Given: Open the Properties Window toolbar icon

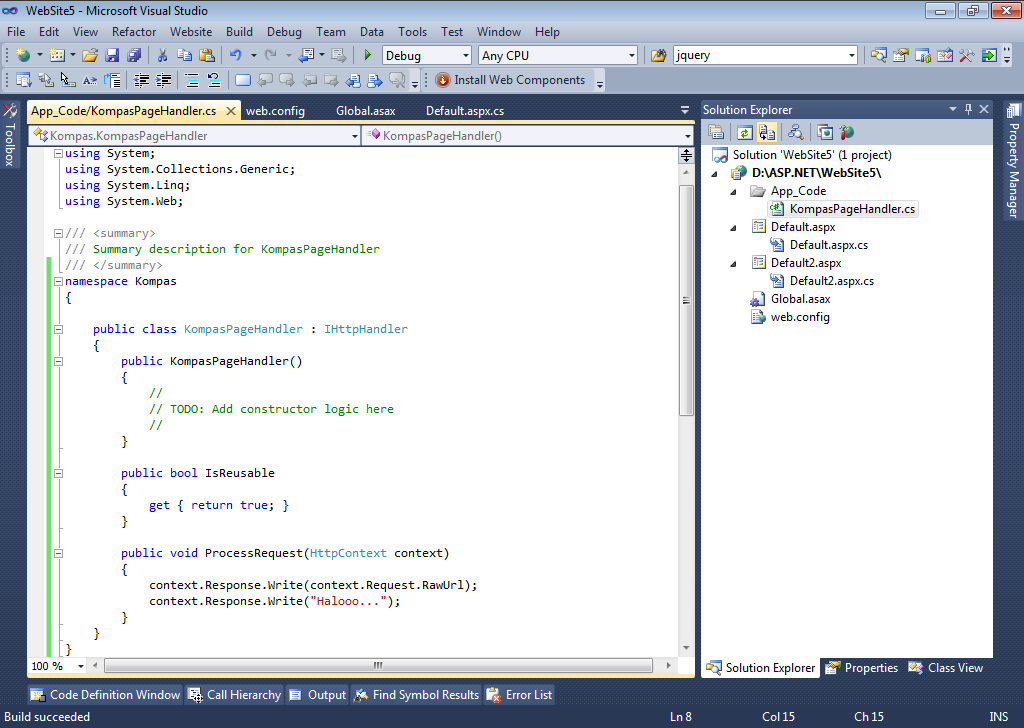Looking at the screenshot, I should pyautogui.click(x=901, y=55).
